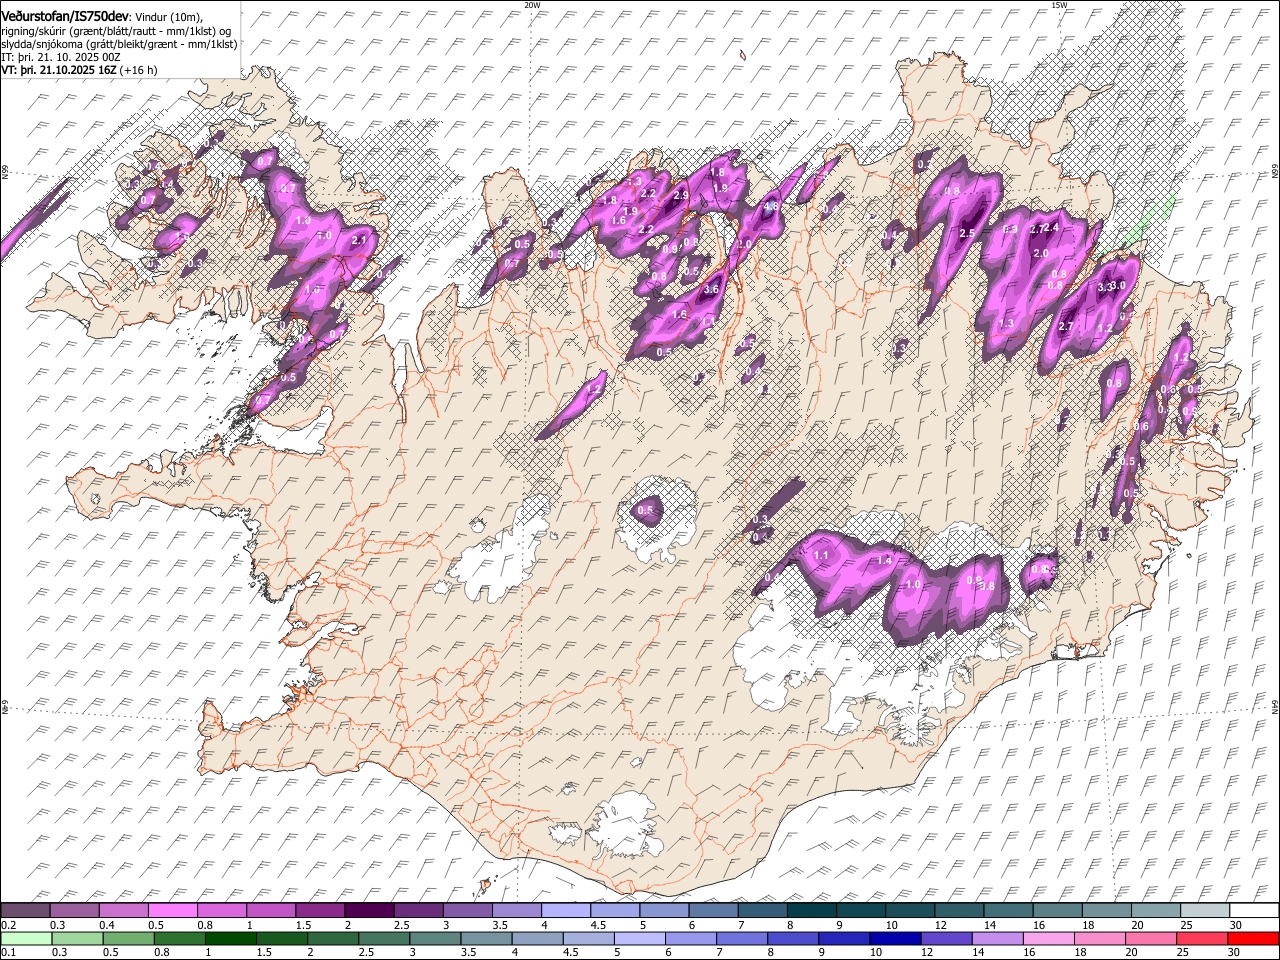Select the dark teal swatch labeled 8

point(810,911)
